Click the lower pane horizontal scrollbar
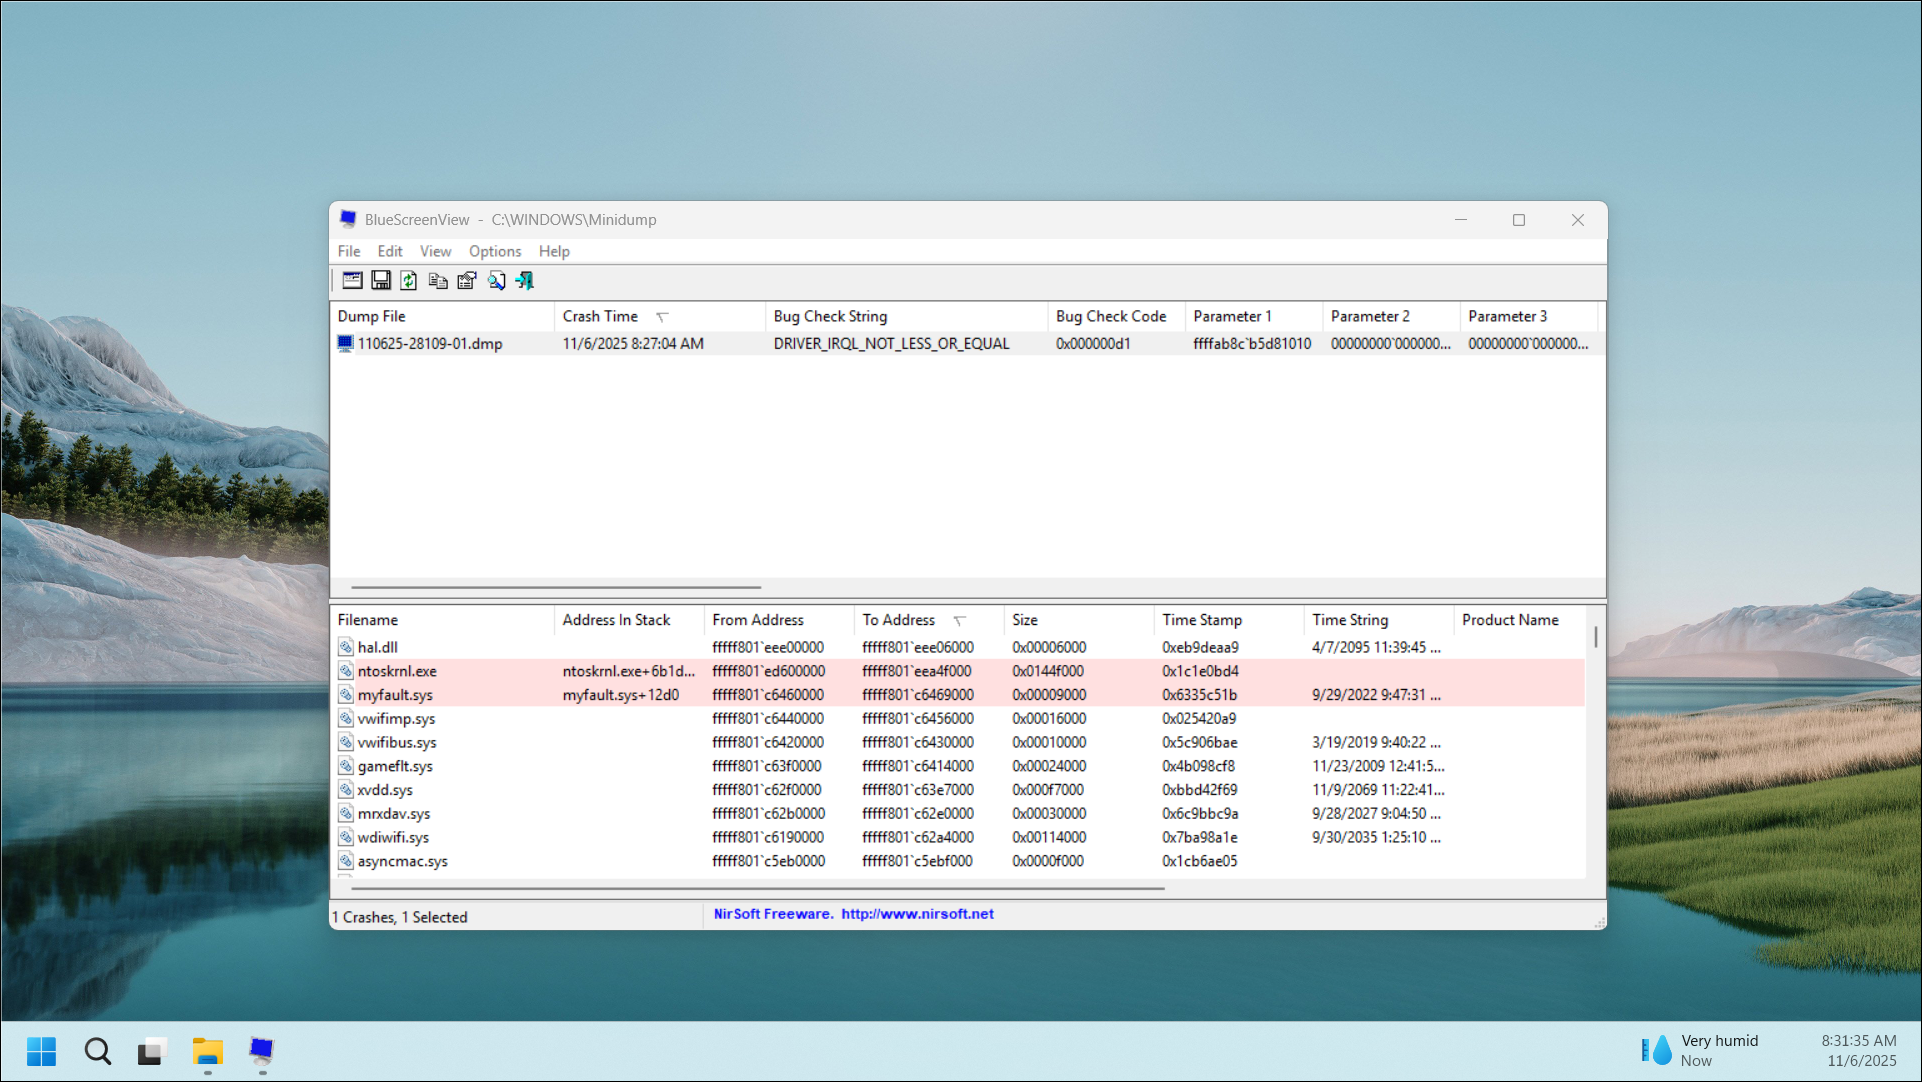Image resolution: width=1922 pixels, height=1082 pixels. (x=757, y=888)
